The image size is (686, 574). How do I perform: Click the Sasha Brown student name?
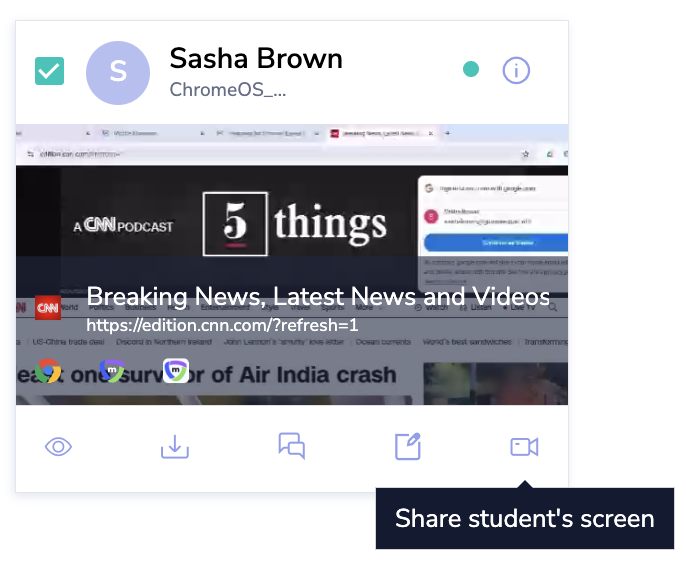click(x=256, y=58)
